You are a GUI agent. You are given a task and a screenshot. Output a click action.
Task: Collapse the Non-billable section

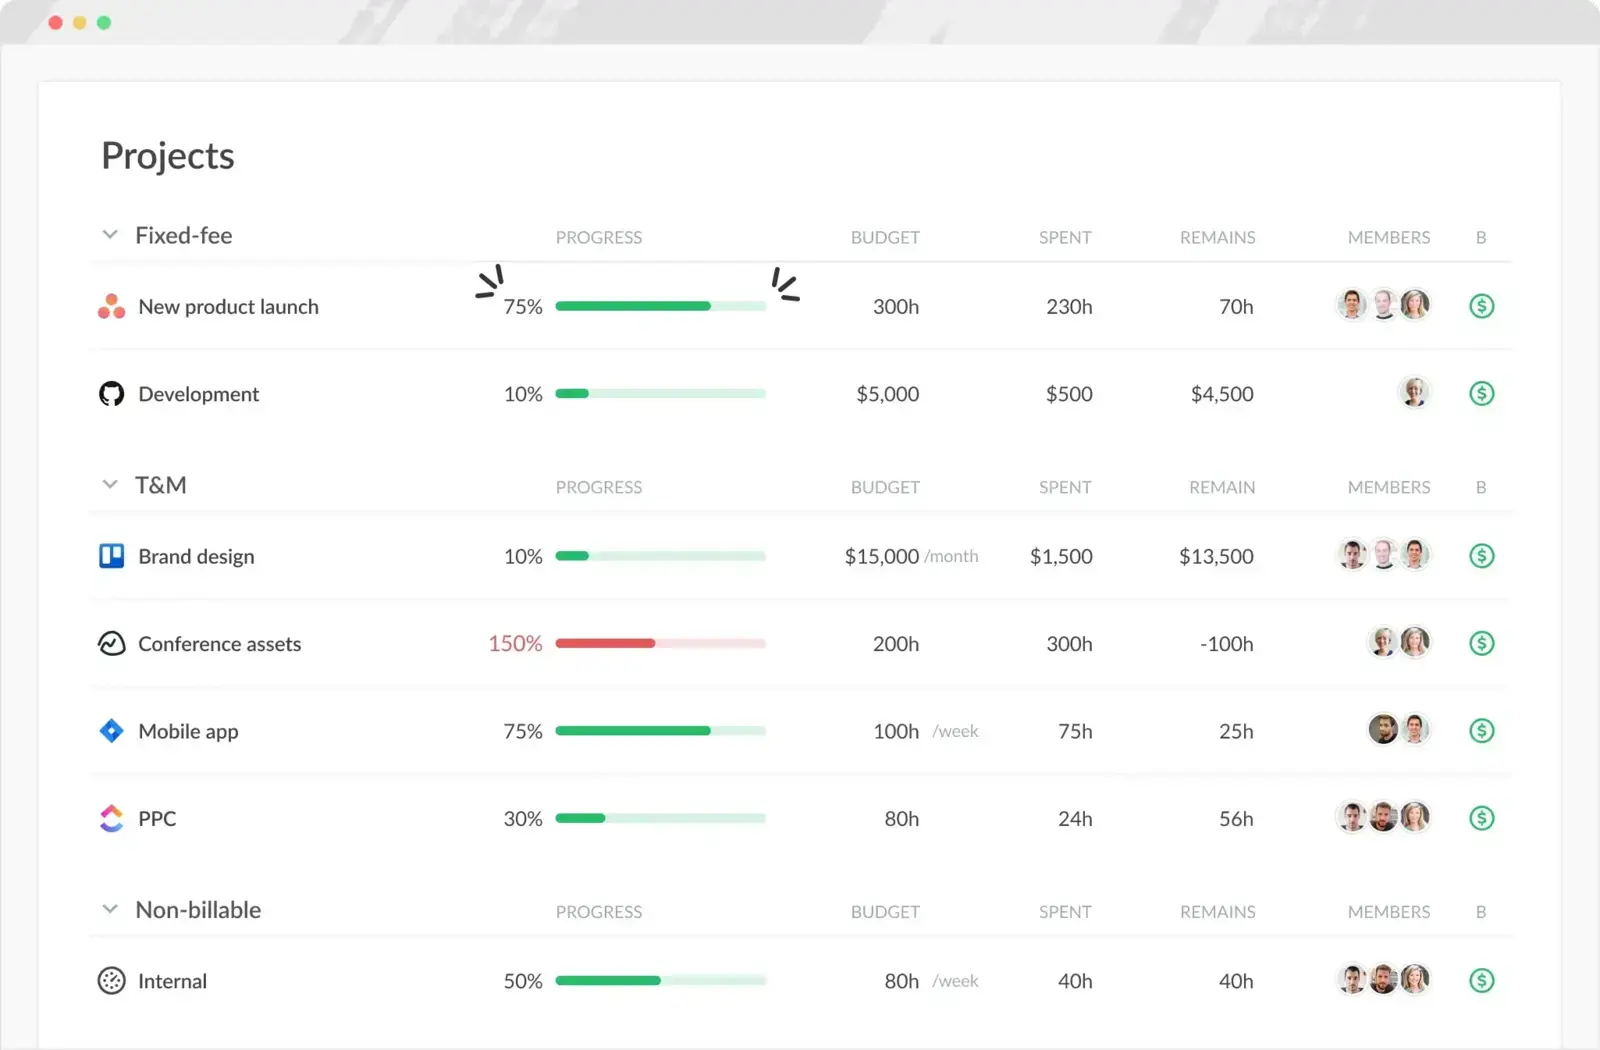pos(110,909)
